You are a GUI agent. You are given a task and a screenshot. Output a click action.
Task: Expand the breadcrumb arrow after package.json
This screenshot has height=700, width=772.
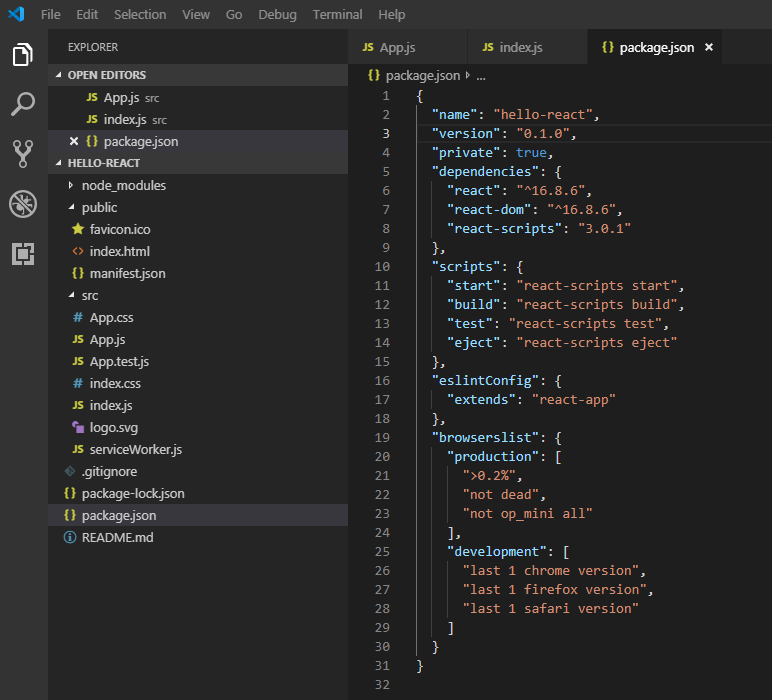tap(468, 75)
